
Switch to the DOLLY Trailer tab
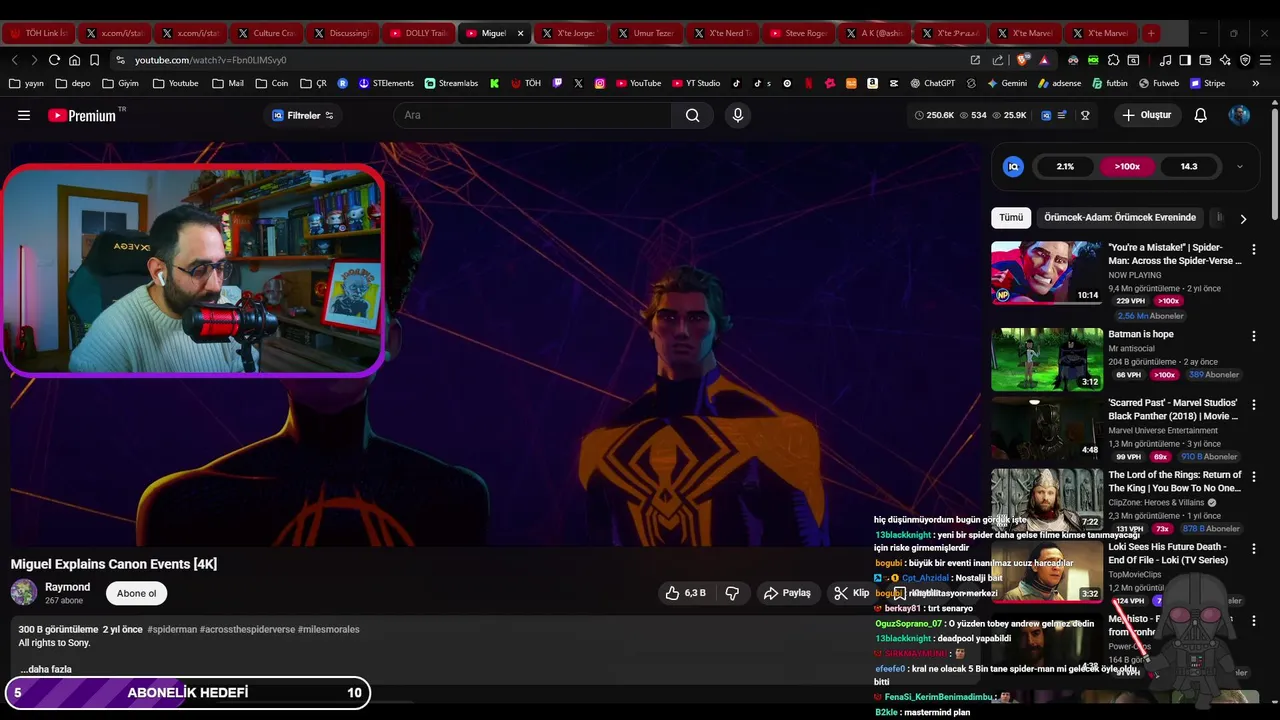pyautogui.click(x=419, y=33)
